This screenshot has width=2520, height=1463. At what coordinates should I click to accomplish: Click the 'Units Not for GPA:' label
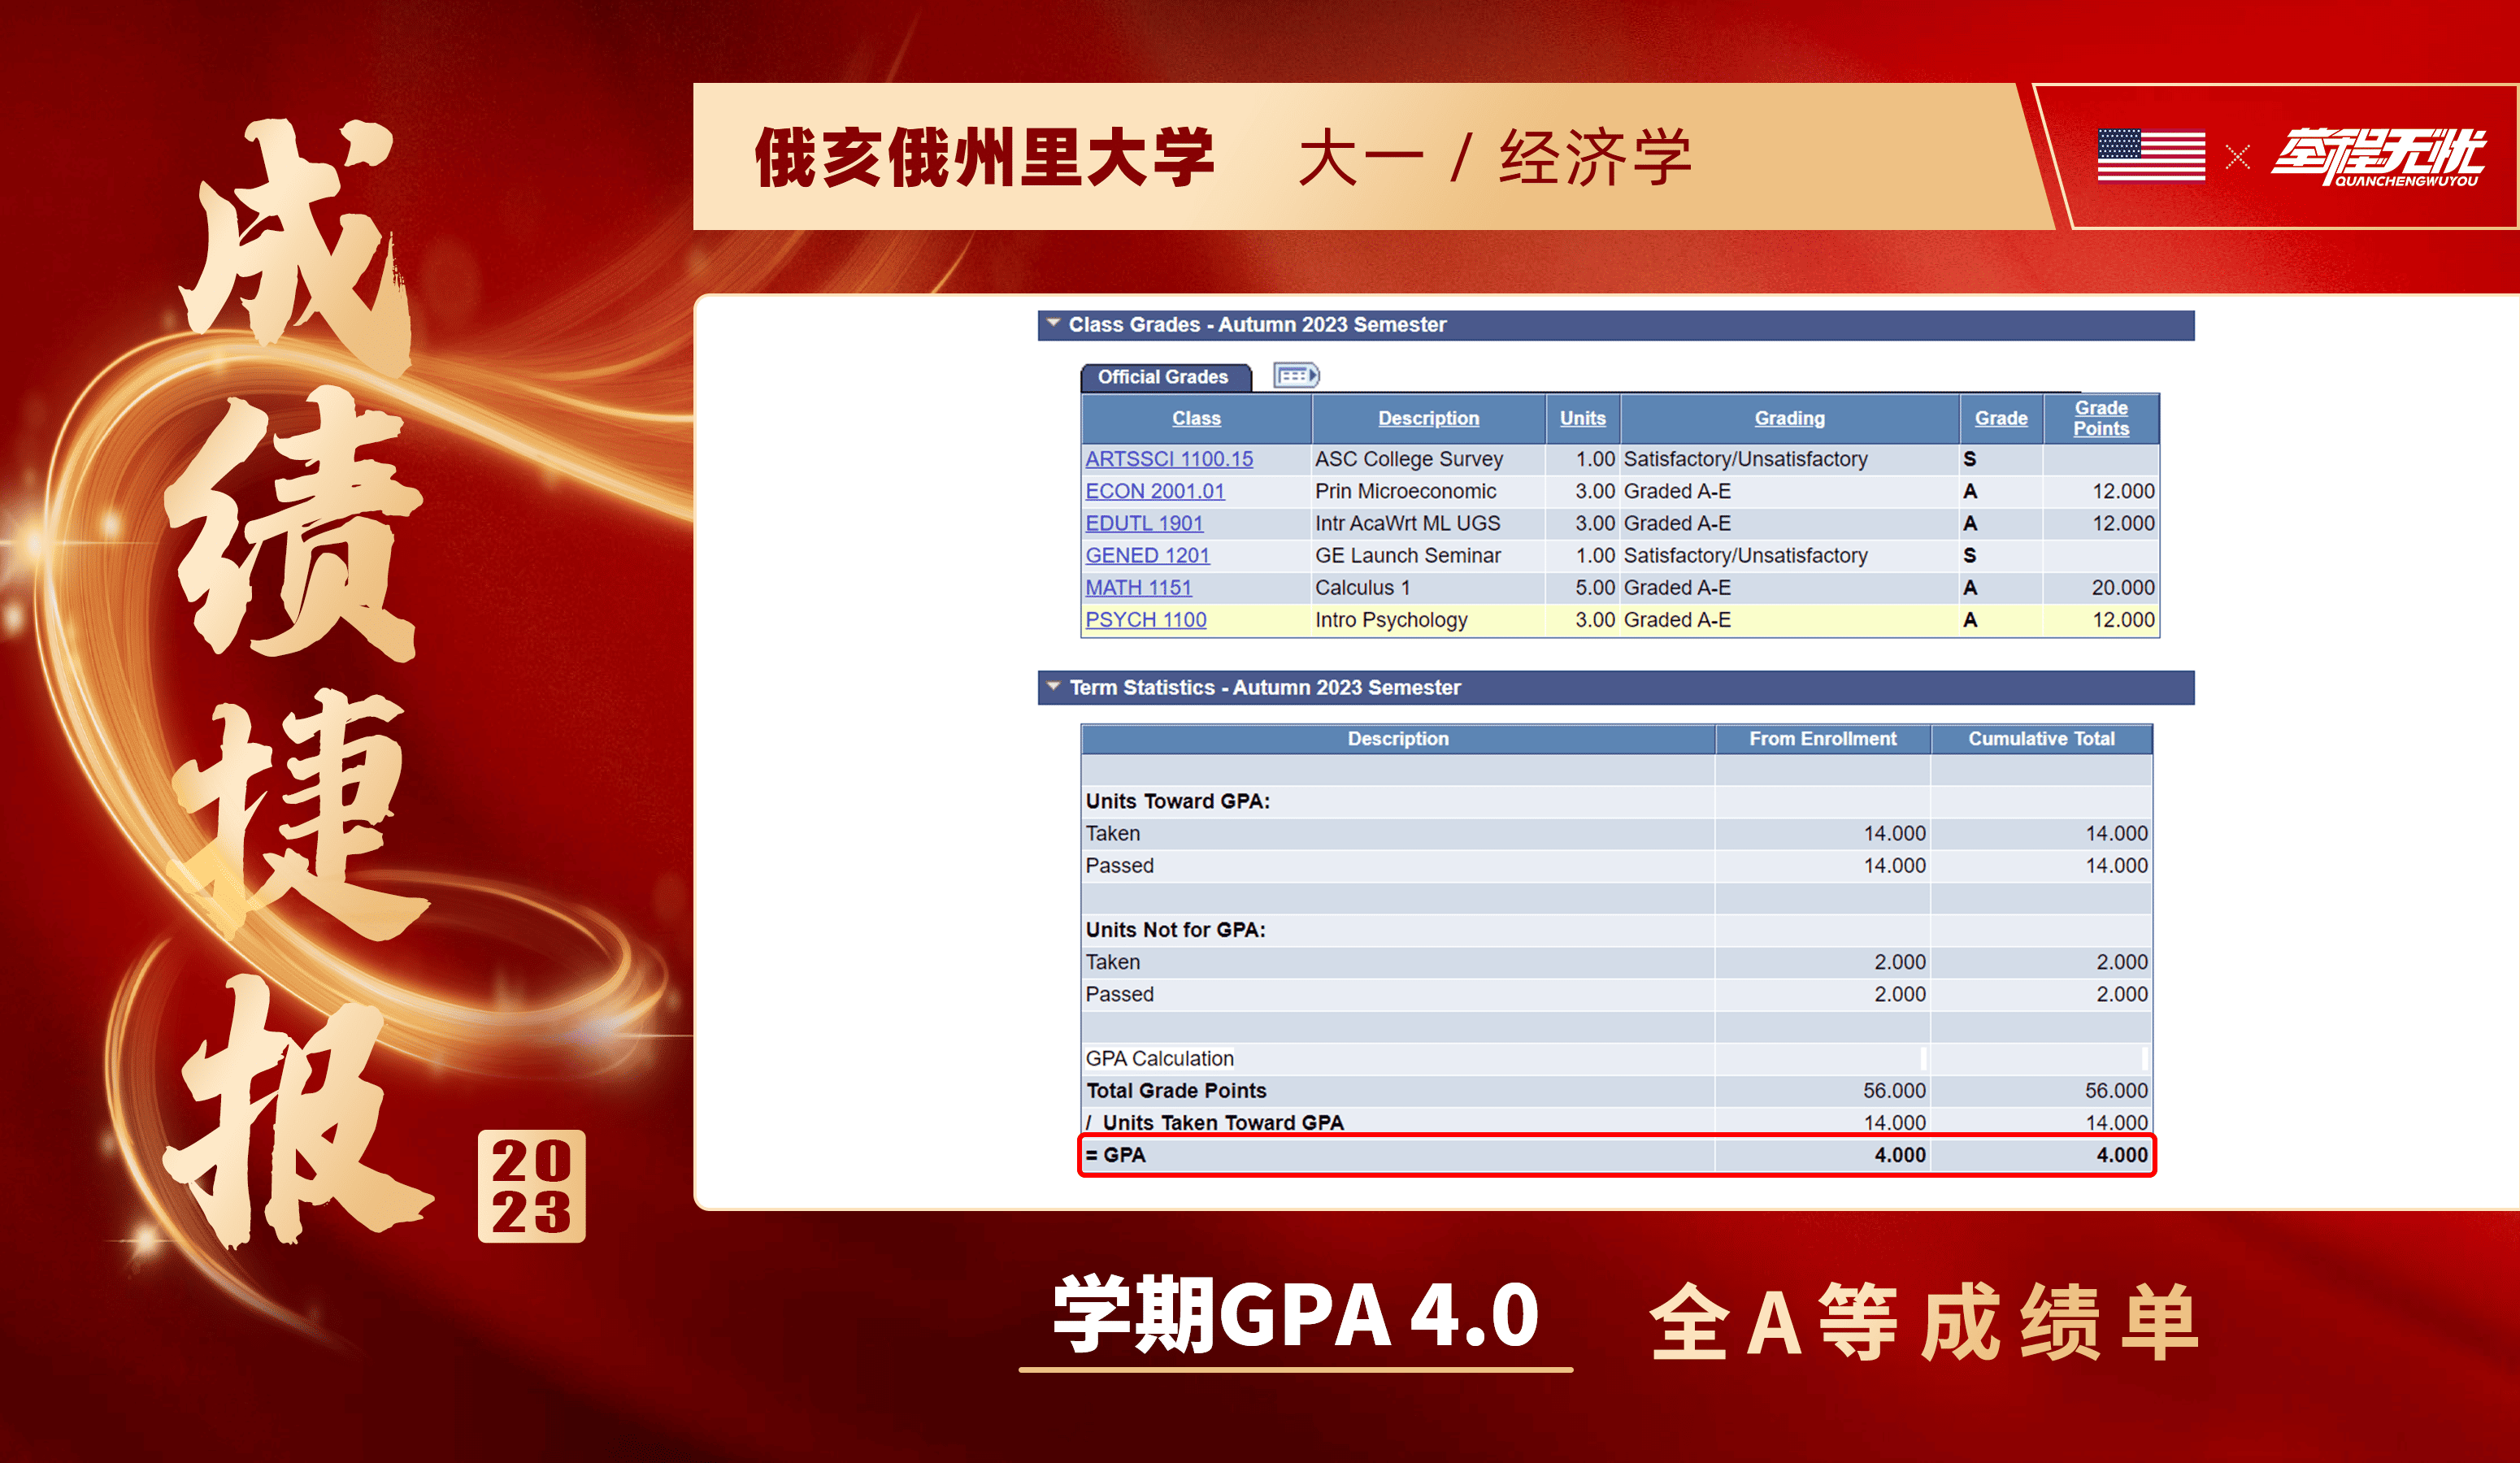coord(1175,929)
